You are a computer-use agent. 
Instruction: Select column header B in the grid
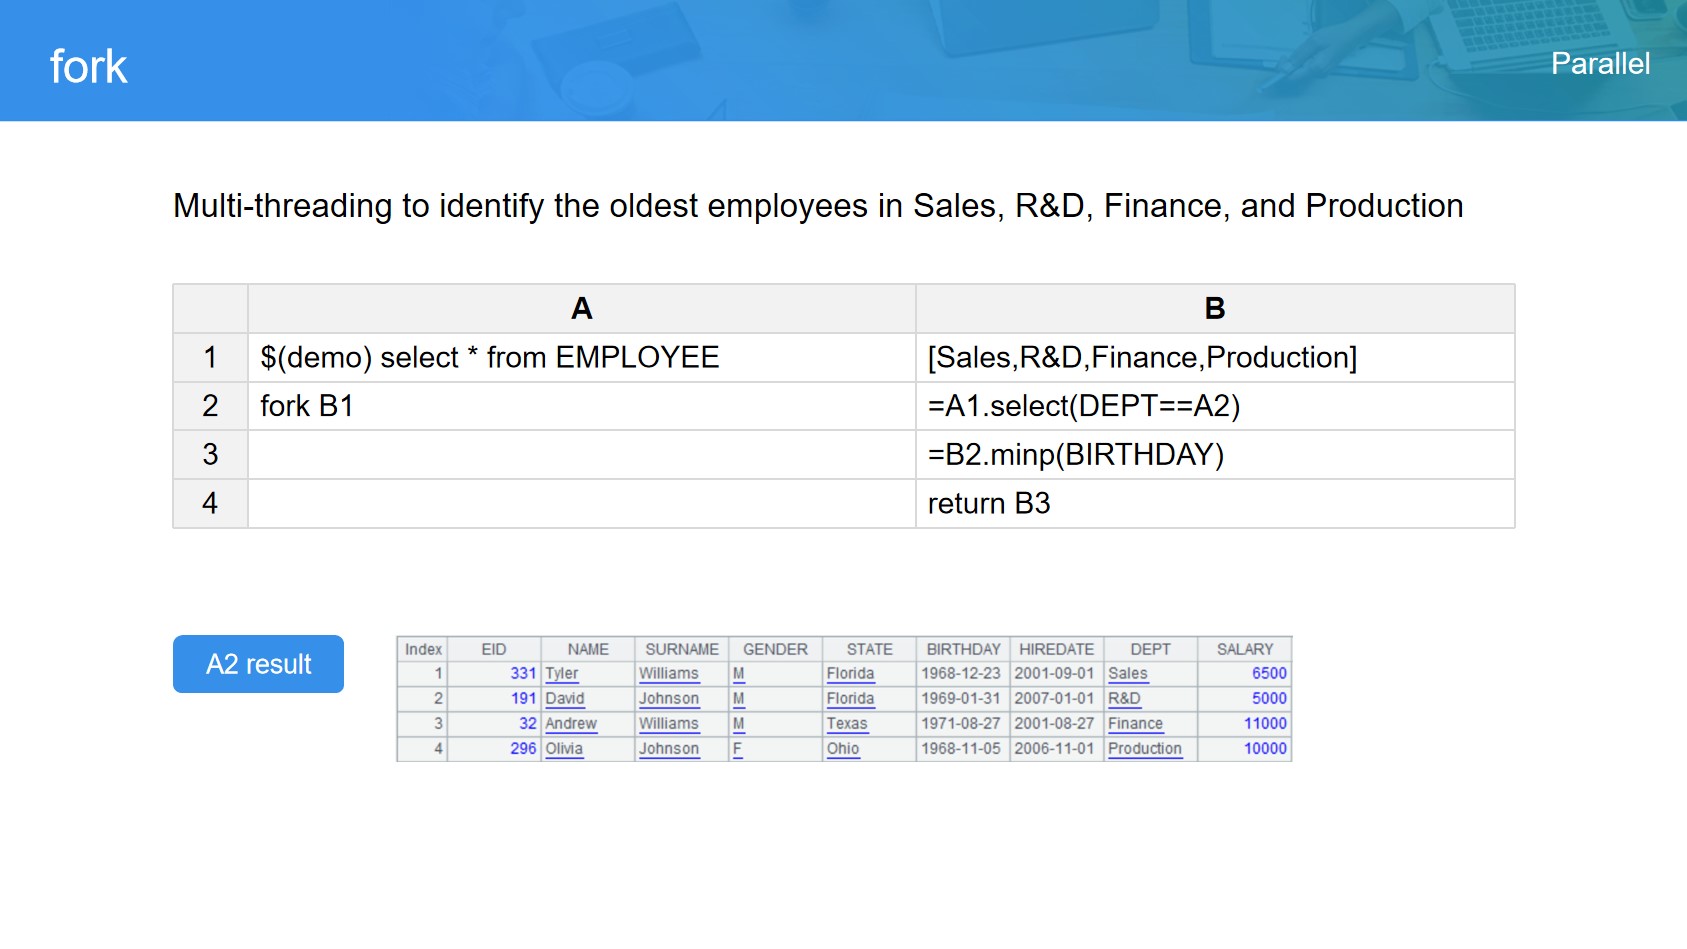pos(1214,309)
